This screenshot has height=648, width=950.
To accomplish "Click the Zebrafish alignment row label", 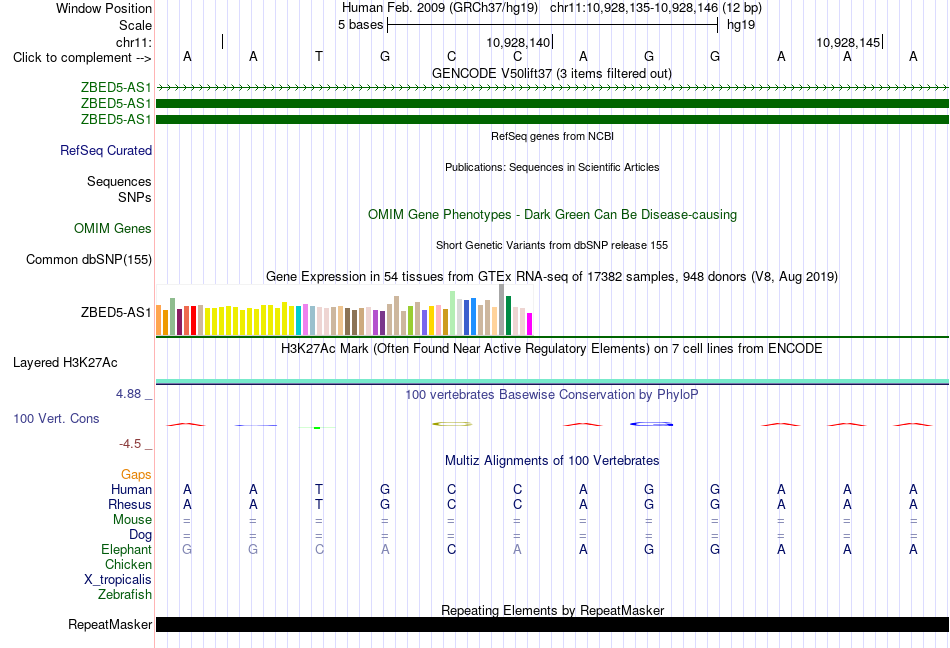I will pyautogui.click(x=125, y=595).
